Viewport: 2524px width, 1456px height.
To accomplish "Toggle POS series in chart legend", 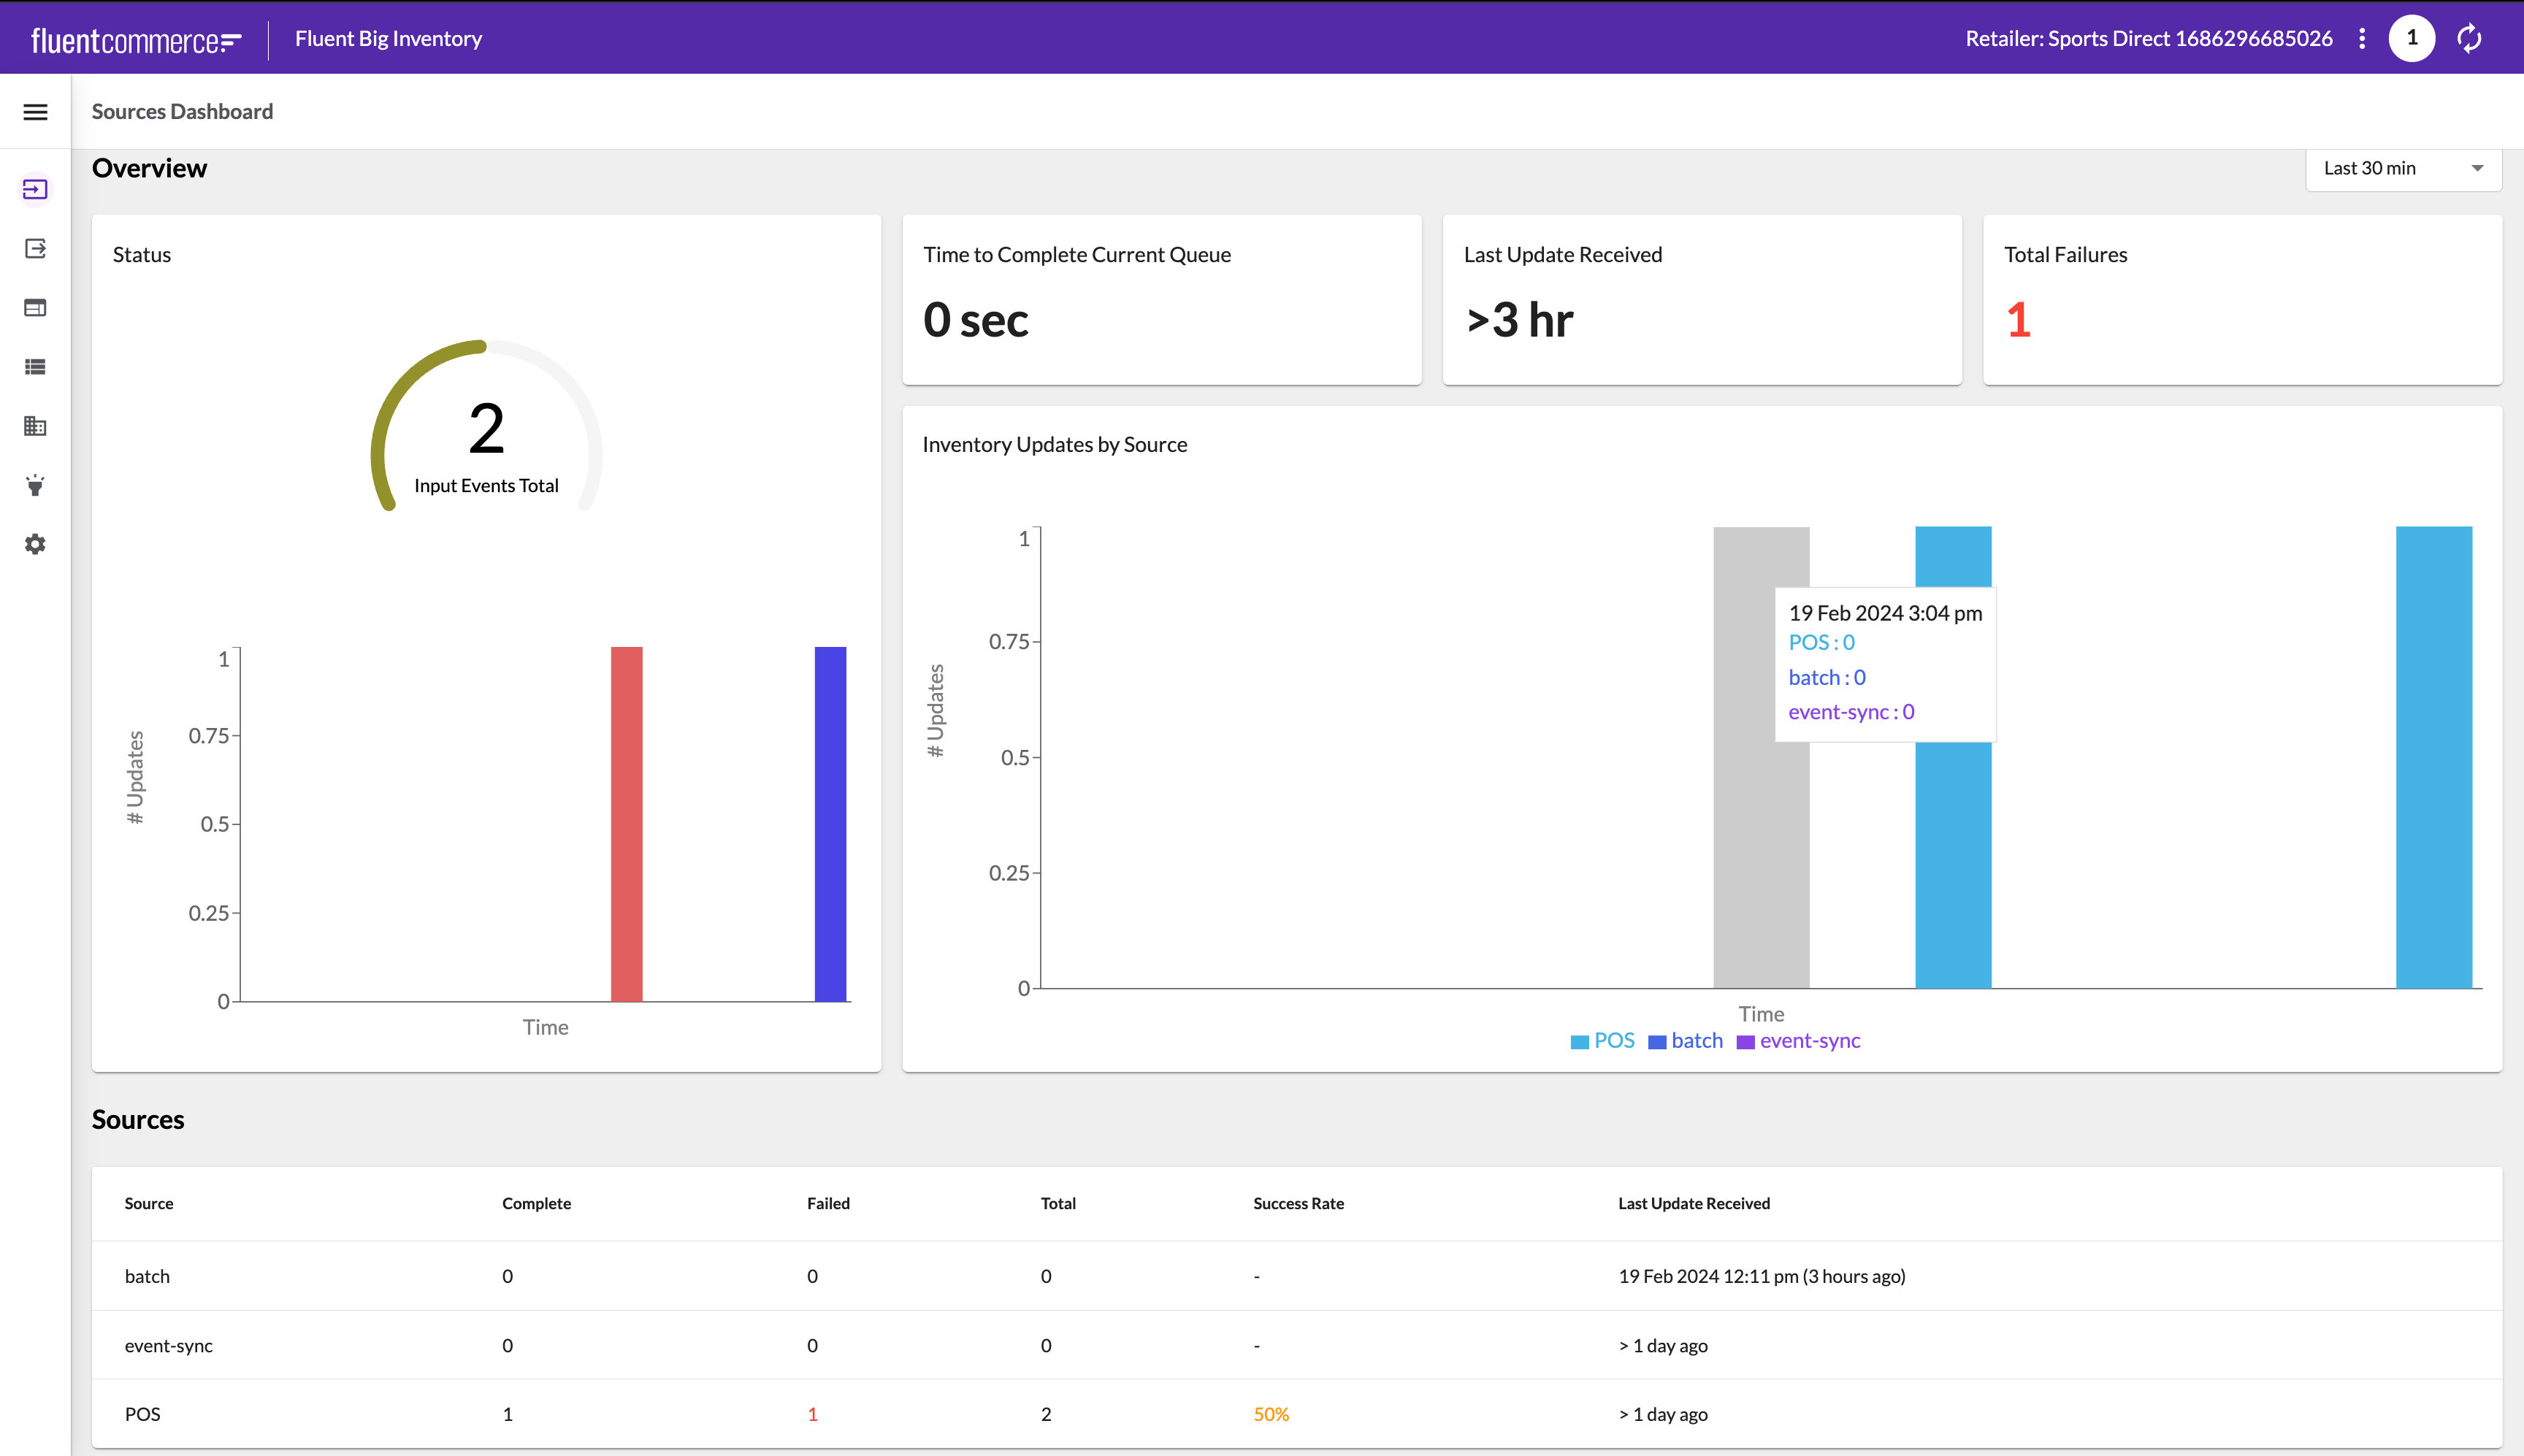I will [1603, 1041].
